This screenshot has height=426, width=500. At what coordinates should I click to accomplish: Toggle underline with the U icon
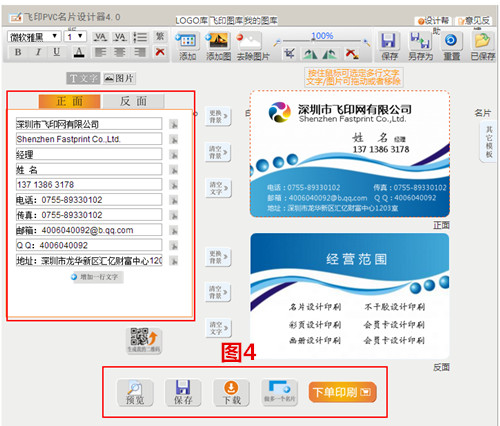(57, 52)
